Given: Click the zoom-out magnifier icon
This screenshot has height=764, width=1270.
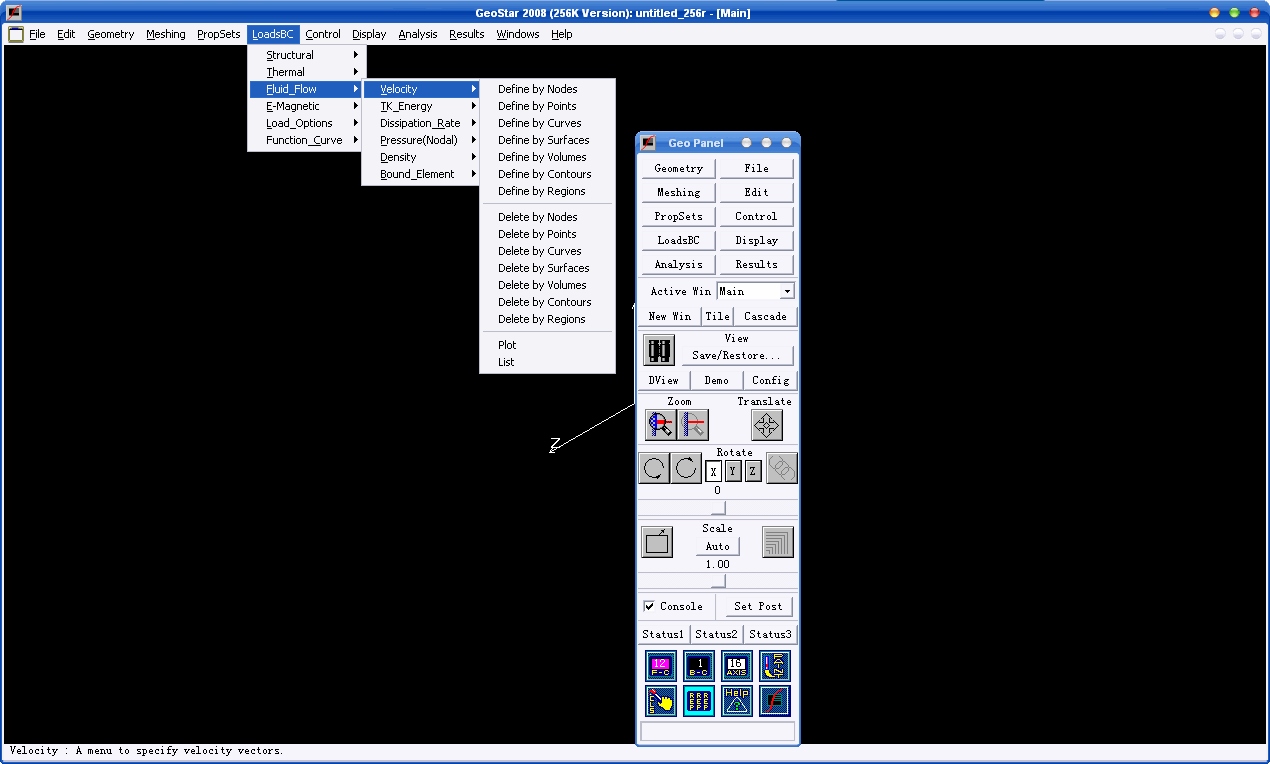Looking at the screenshot, I should coord(693,425).
